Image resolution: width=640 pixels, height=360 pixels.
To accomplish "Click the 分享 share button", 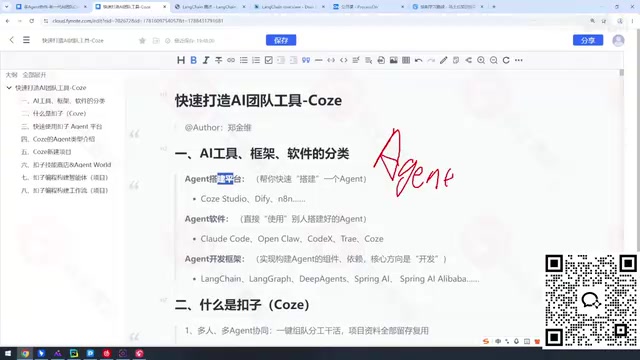I will (x=588, y=40).
